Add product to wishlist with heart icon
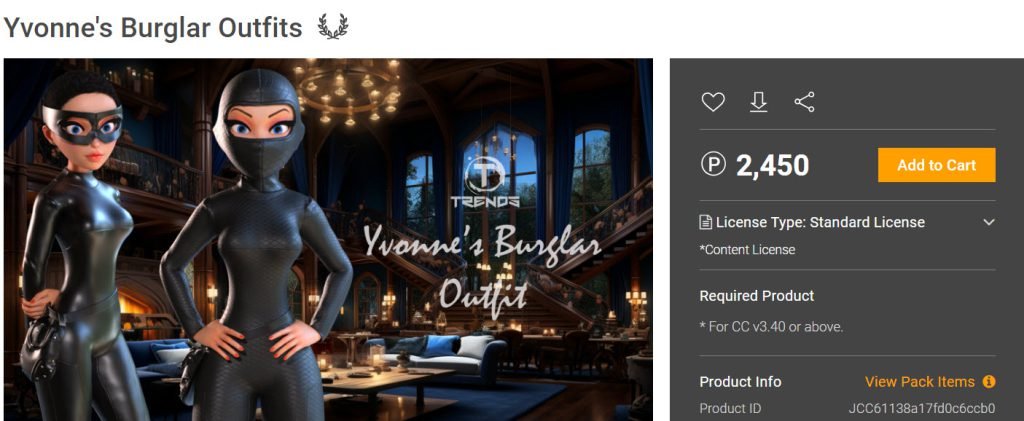The width and height of the screenshot is (1024, 421). [x=712, y=102]
